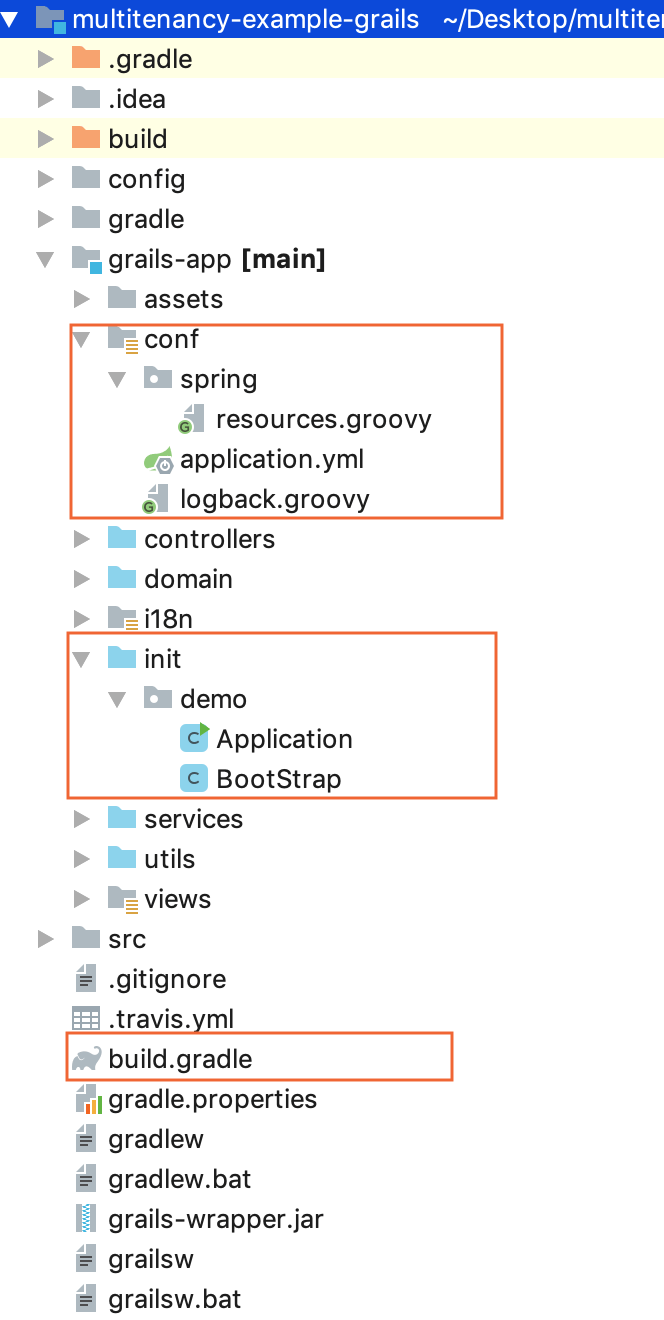
Task: Expand the controllers folder arrow
Action: point(81,540)
